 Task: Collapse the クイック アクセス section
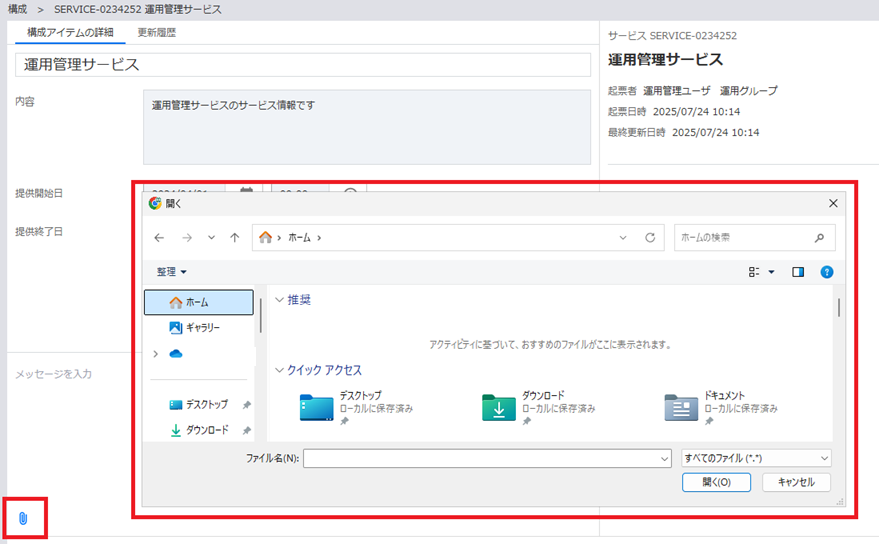click(280, 370)
